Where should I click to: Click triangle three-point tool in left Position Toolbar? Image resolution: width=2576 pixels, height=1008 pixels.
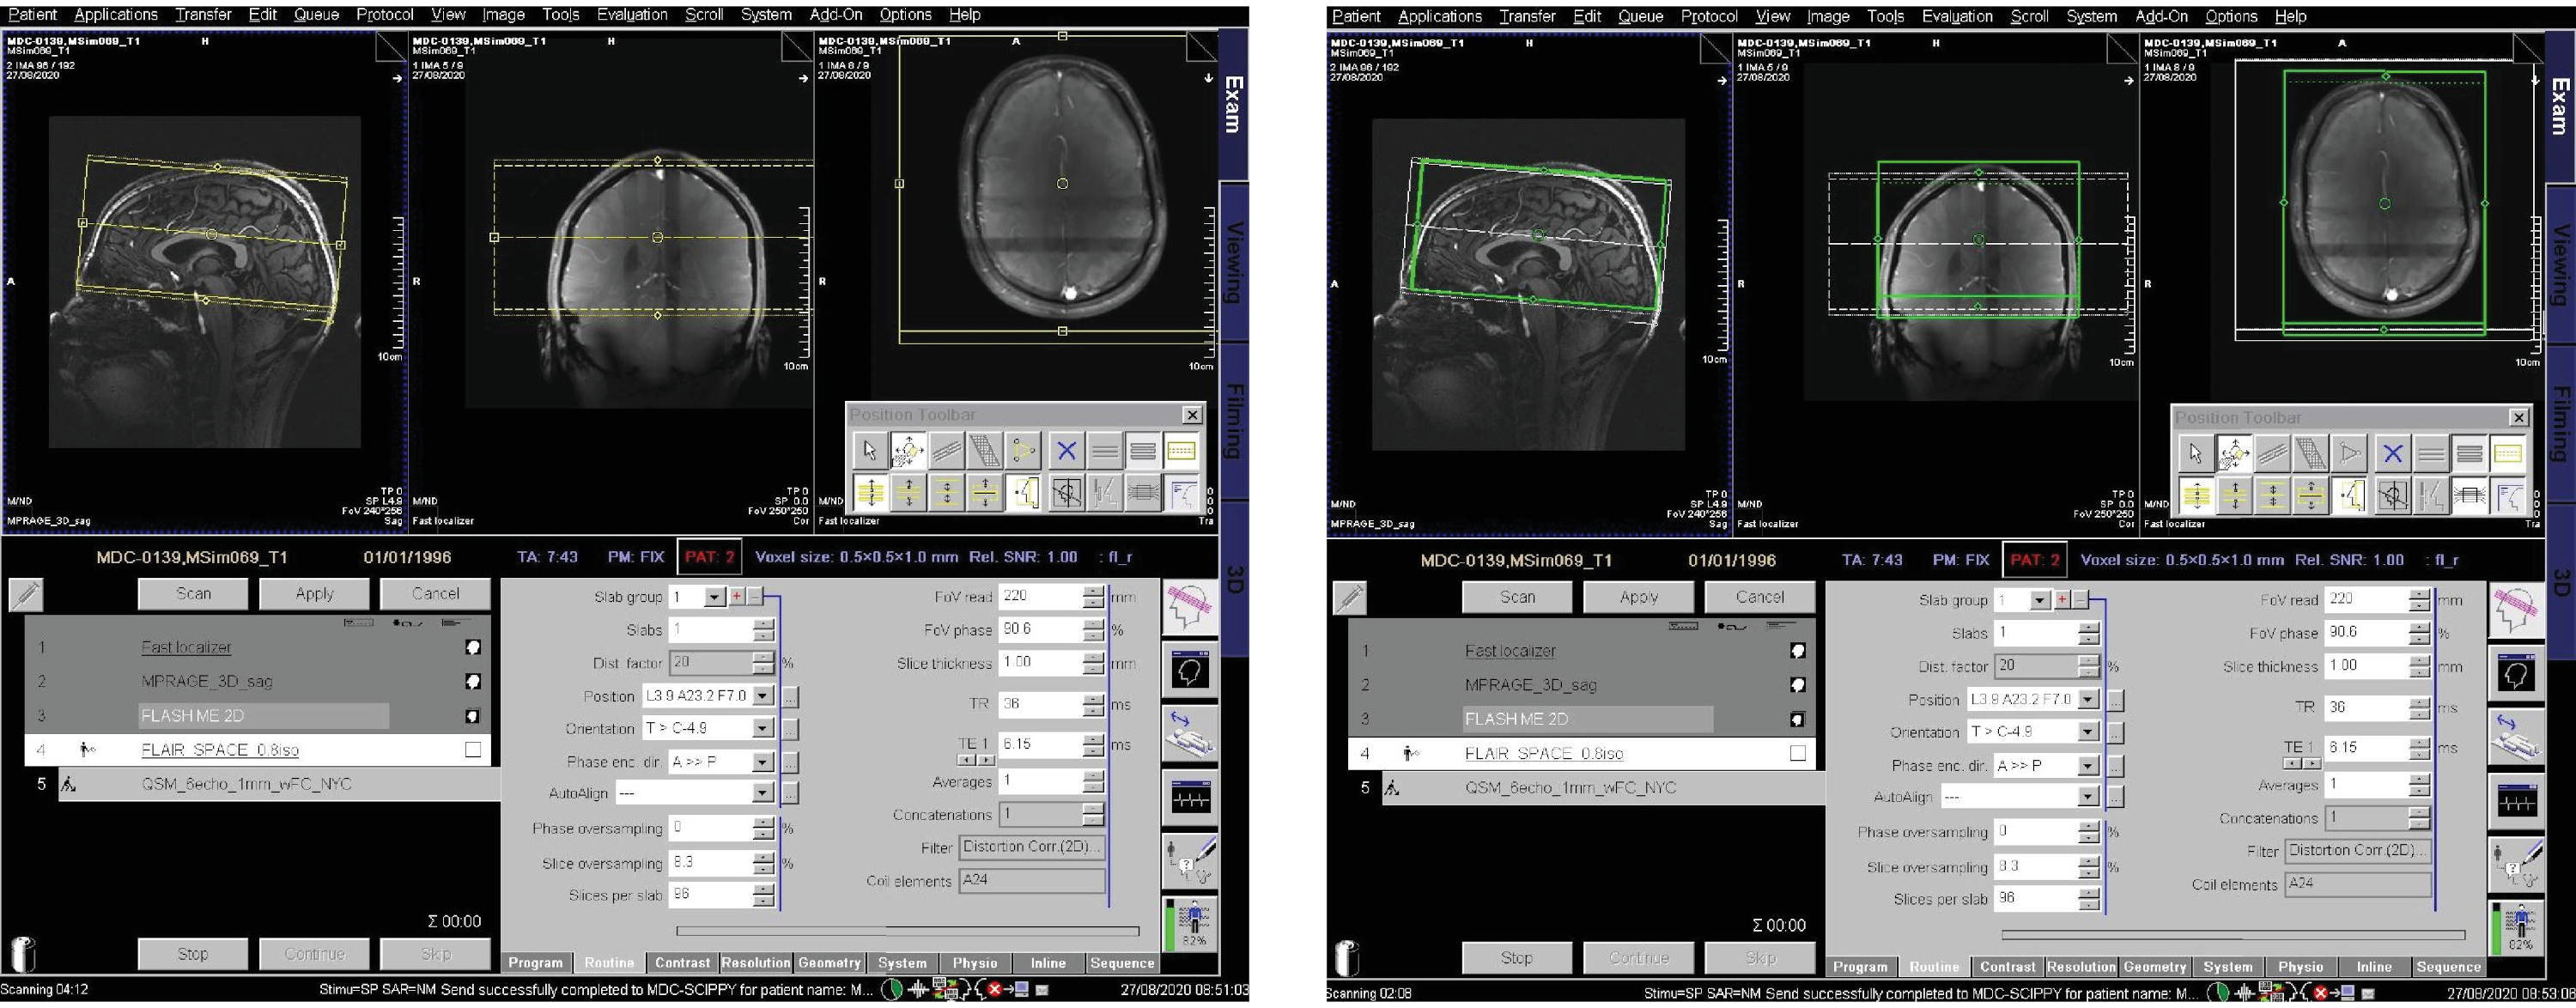tap(1023, 451)
